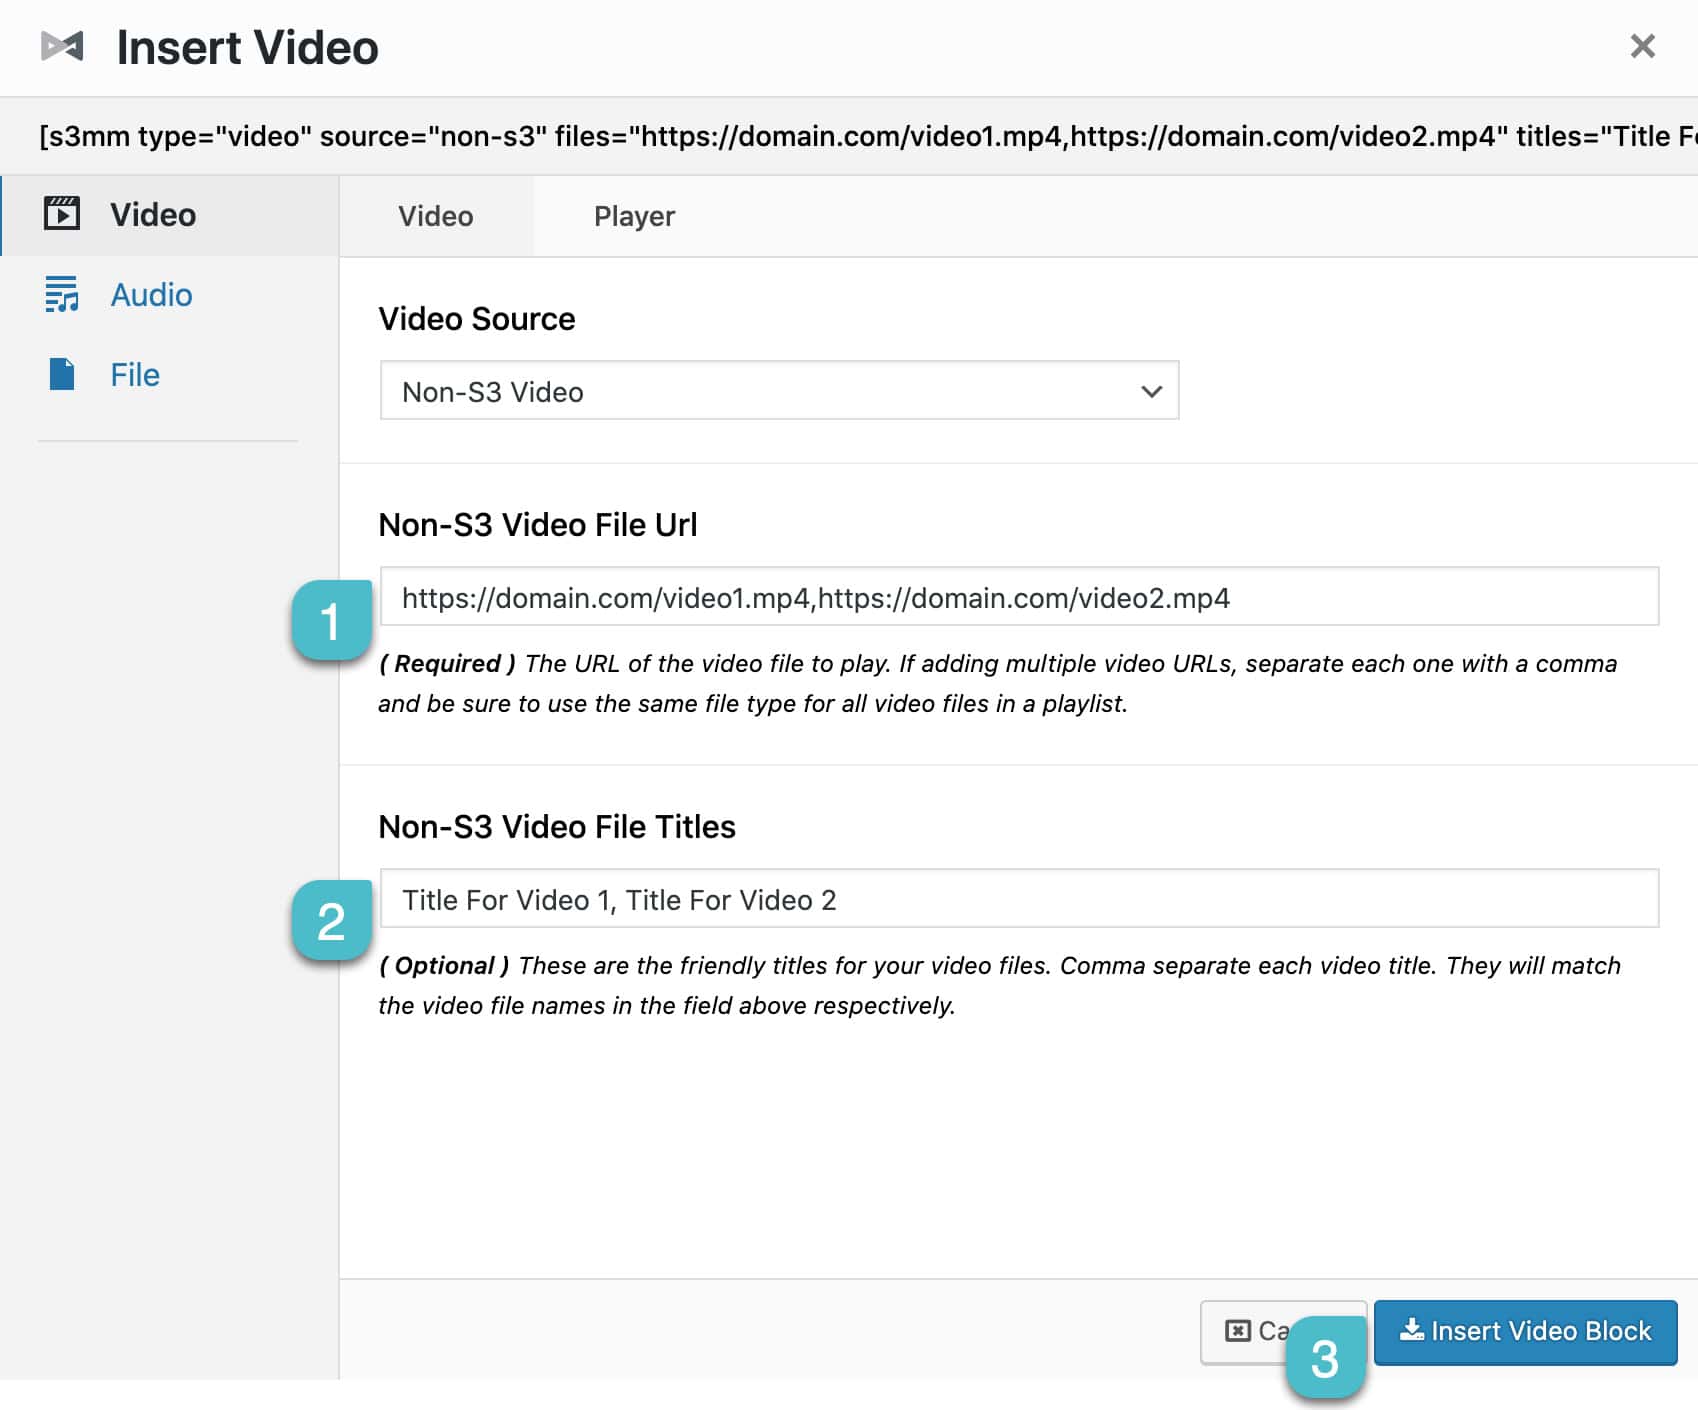1698x1410 pixels.
Task: Focus the Non-S3 Video File Titles field
Action: 1019,899
